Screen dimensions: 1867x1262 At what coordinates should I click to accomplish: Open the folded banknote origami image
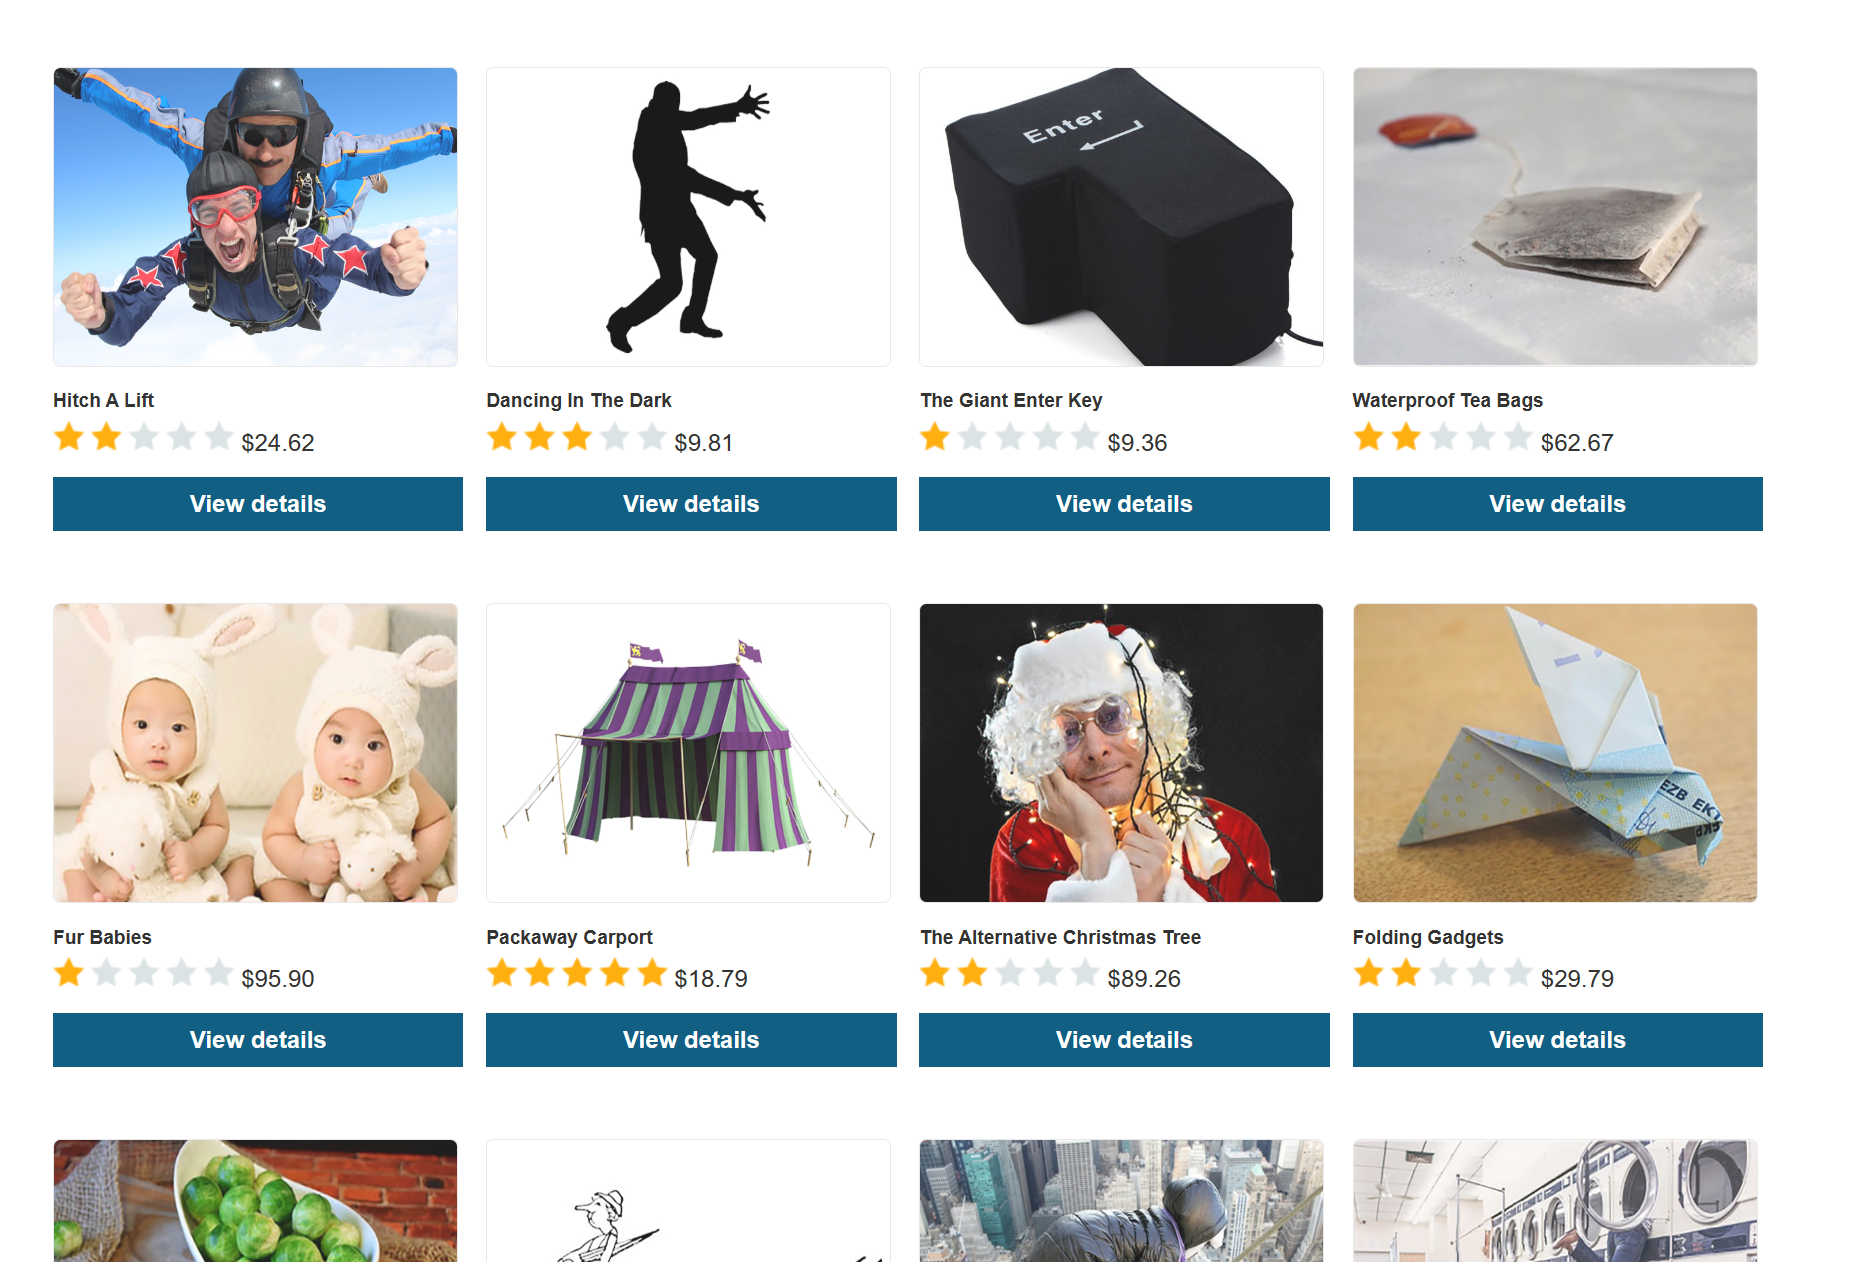1555,753
